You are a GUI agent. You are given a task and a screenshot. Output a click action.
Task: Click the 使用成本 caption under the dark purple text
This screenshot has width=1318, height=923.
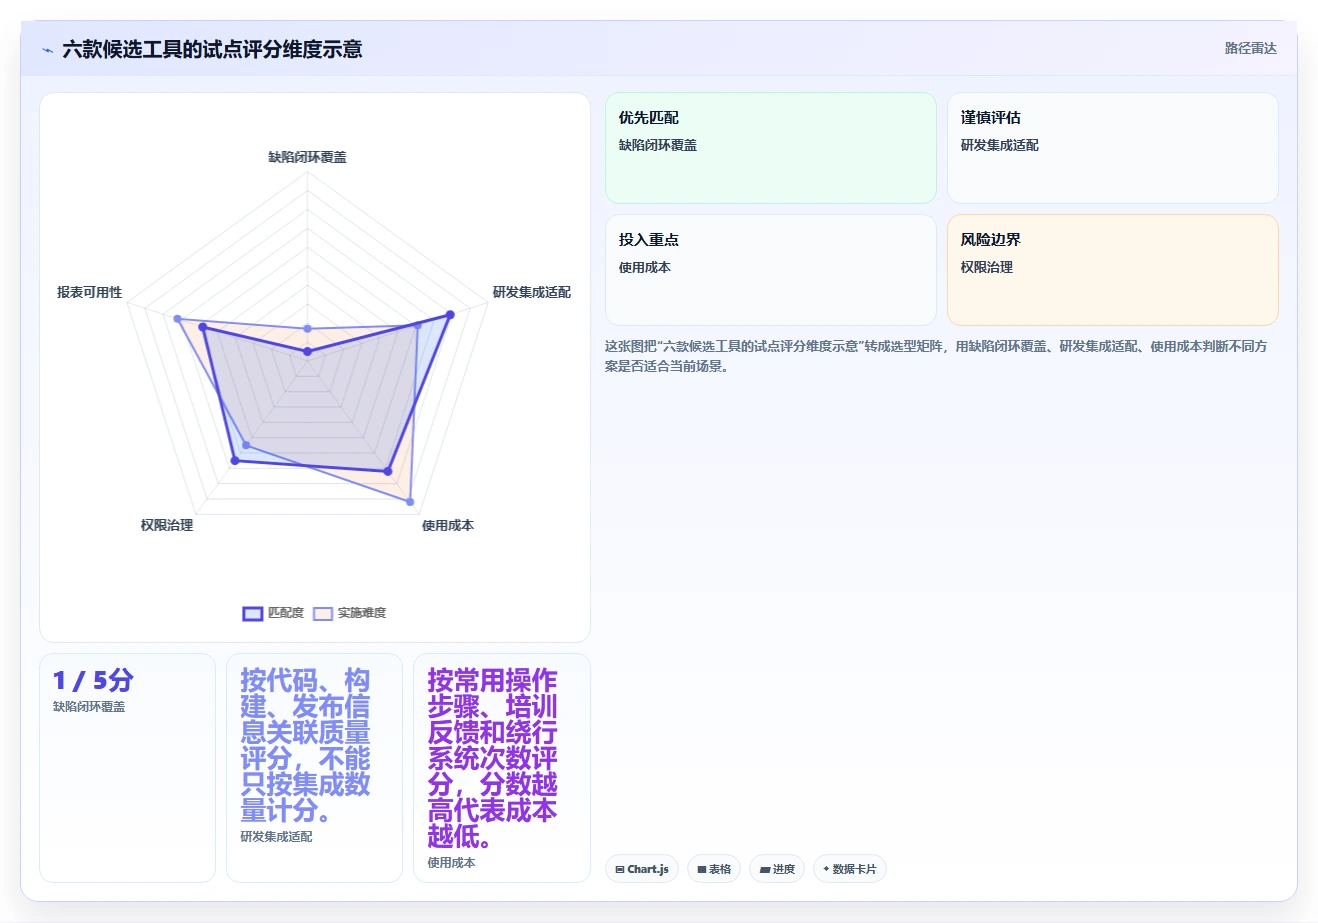pyautogui.click(x=451, y=863)
